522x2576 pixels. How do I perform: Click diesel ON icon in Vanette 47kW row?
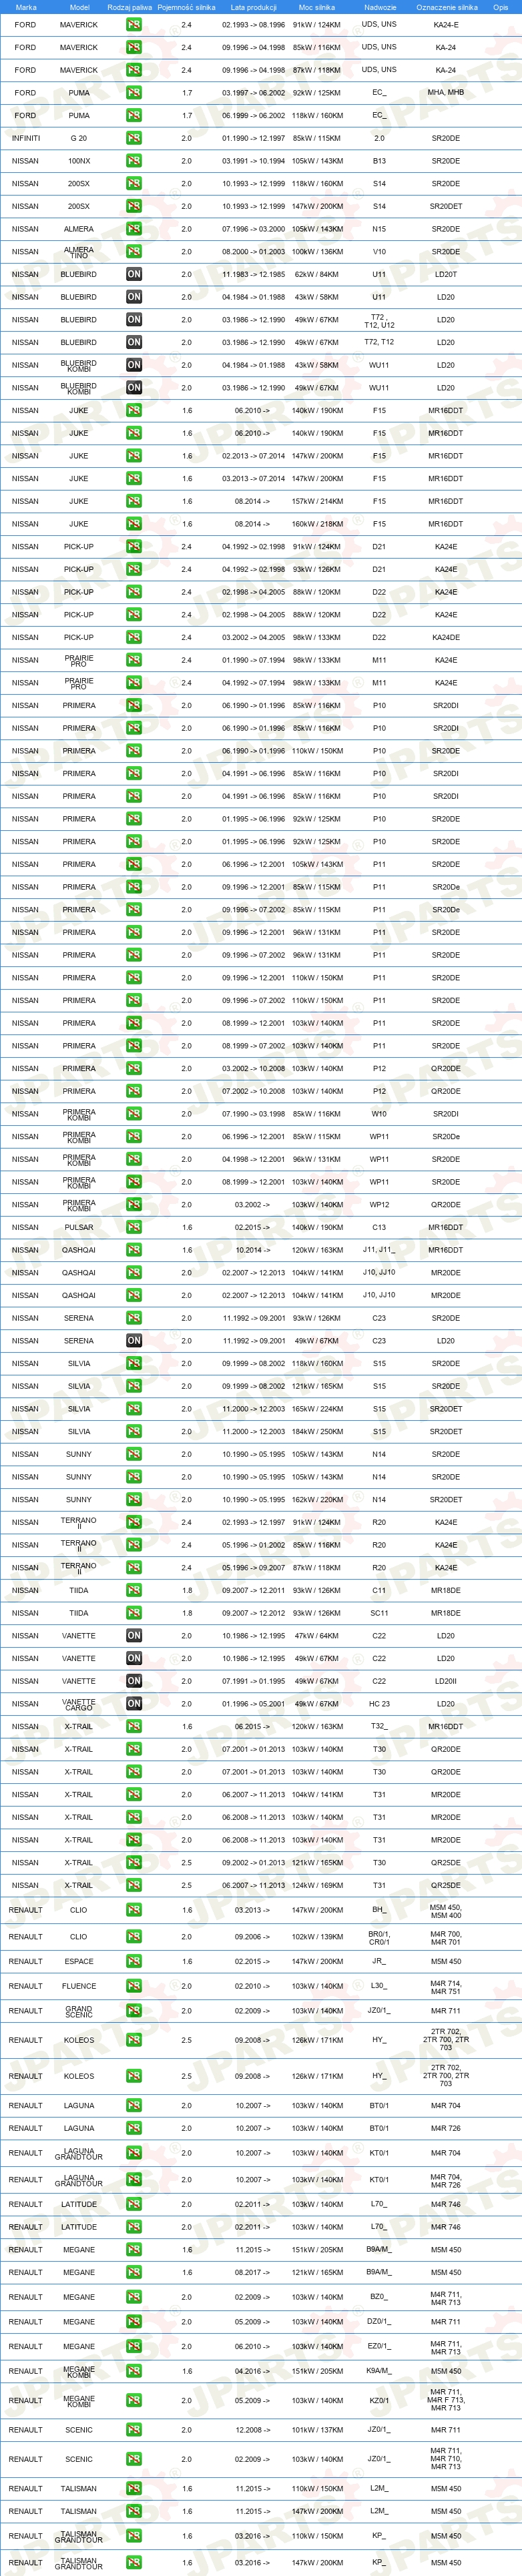click(x=134, y=1636)
